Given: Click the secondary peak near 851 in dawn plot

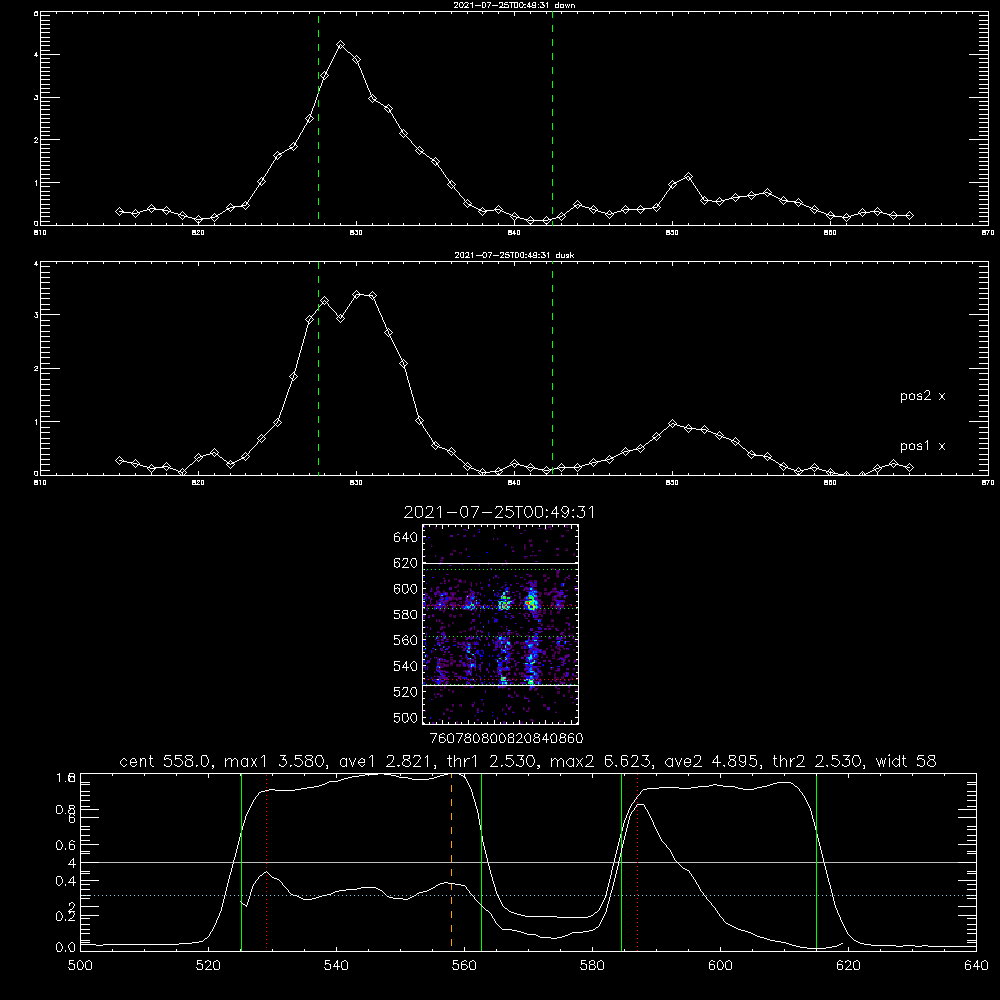Looking at the screenshot, I should point(688,177).
